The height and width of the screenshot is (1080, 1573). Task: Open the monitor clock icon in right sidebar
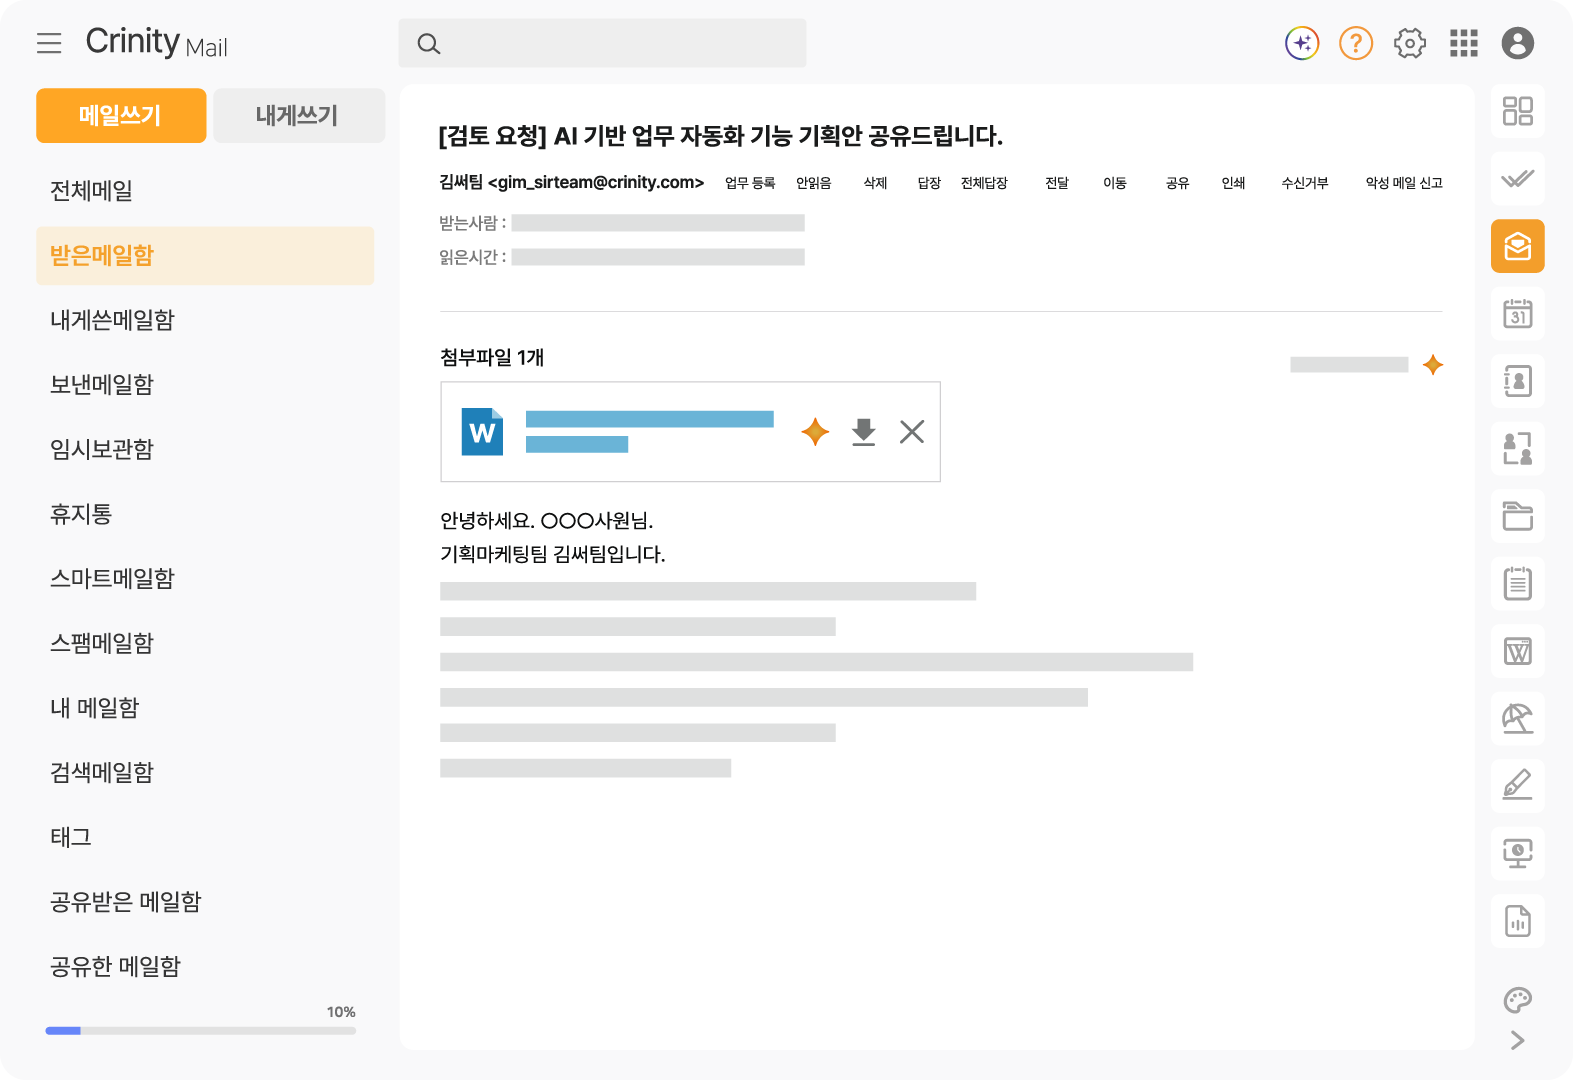pos(1518,853)
